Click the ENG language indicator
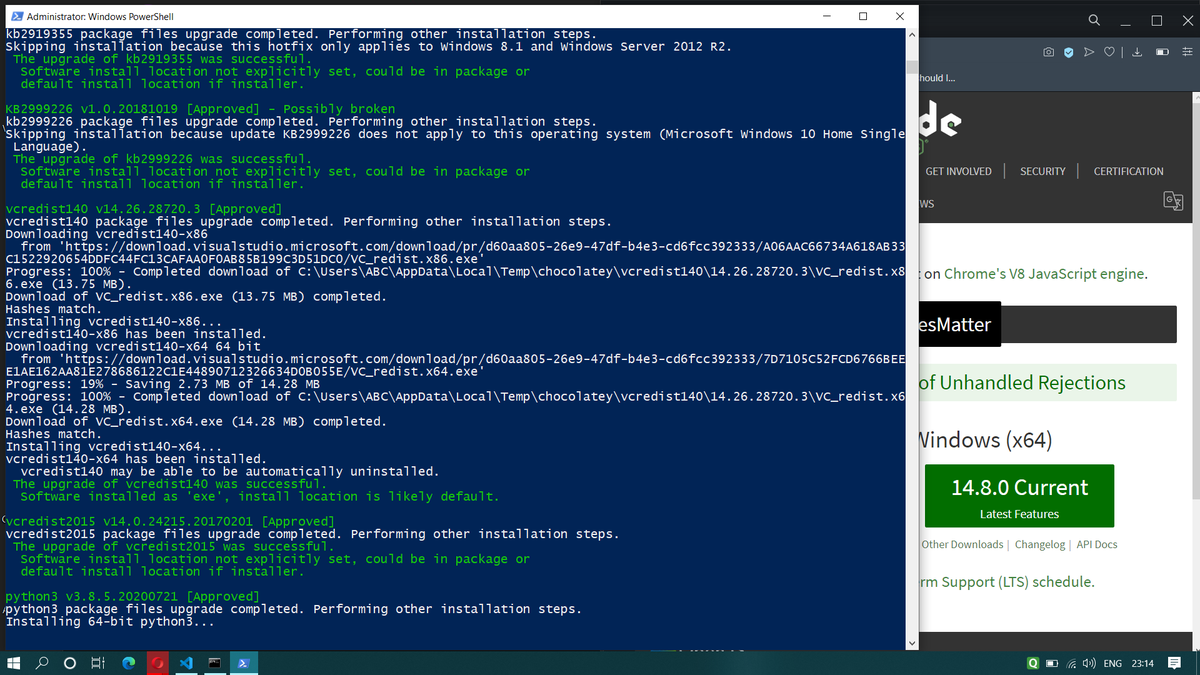Screen dimensions: 1200x675 (1112, 663)
